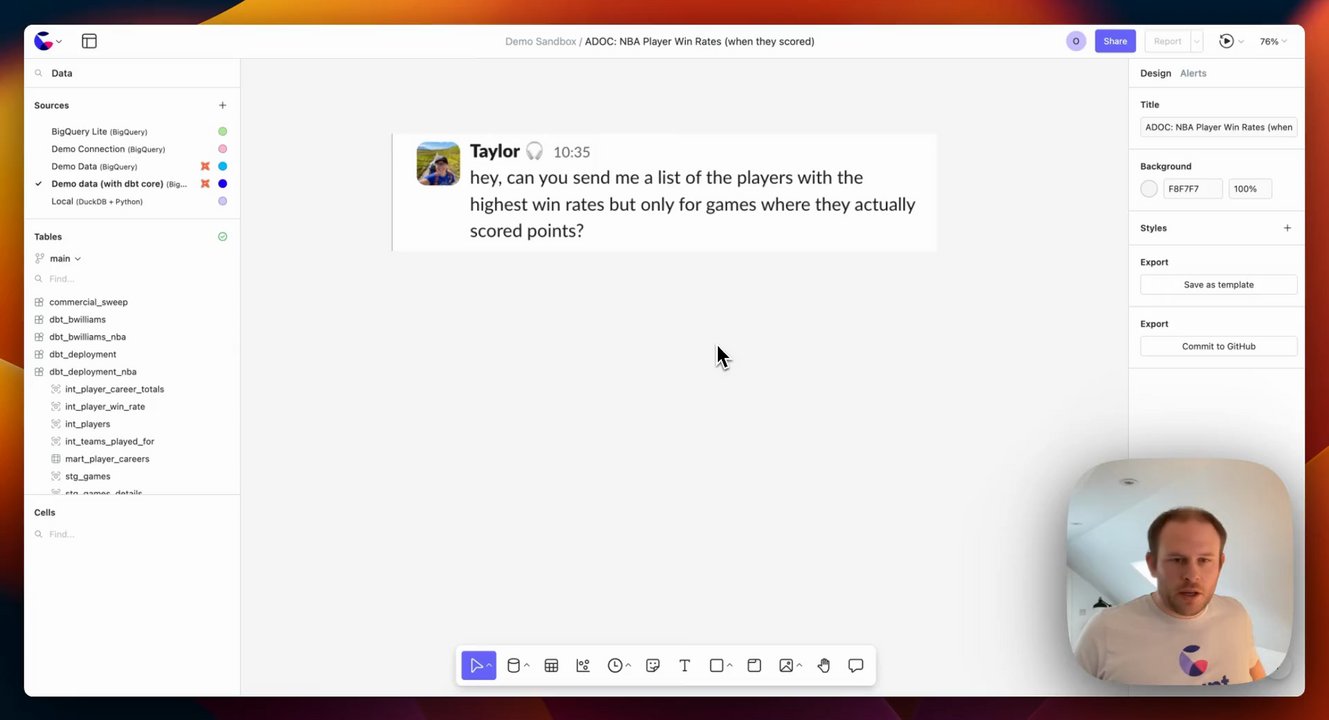Viewport: 1329px width, 720px height.
Task: Click the dbt icon on 'Demo Data (BigQuery)' row
Action: click(x=205, y=166)
